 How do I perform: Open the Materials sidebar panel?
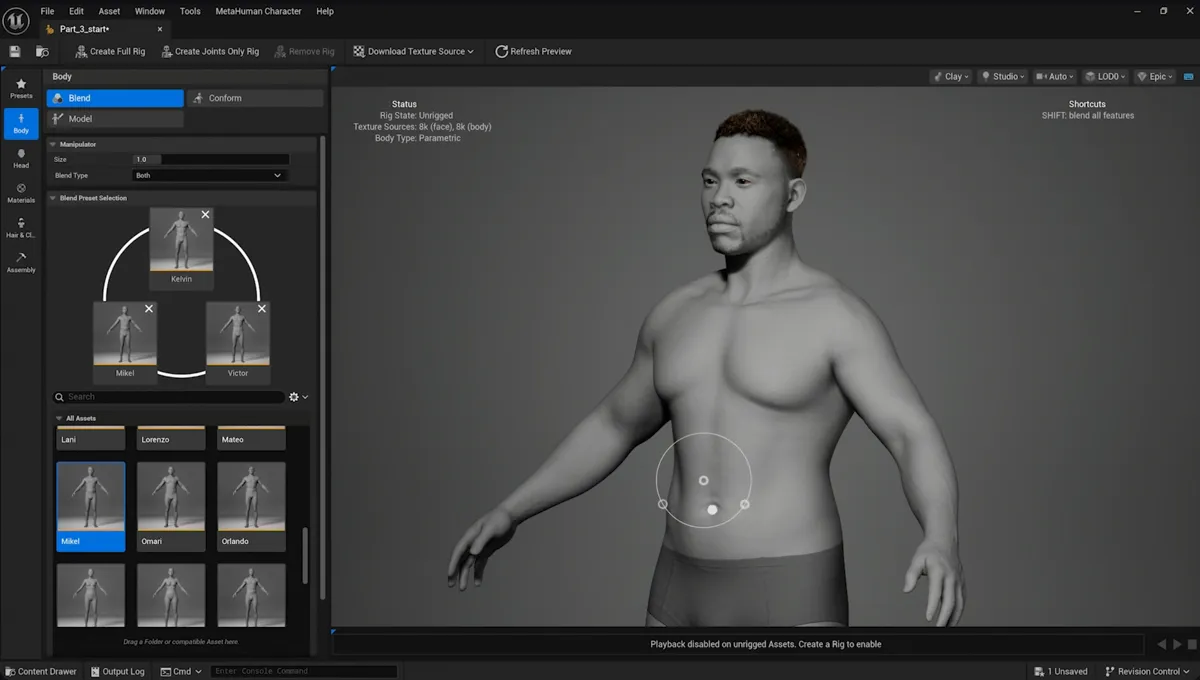21,193
